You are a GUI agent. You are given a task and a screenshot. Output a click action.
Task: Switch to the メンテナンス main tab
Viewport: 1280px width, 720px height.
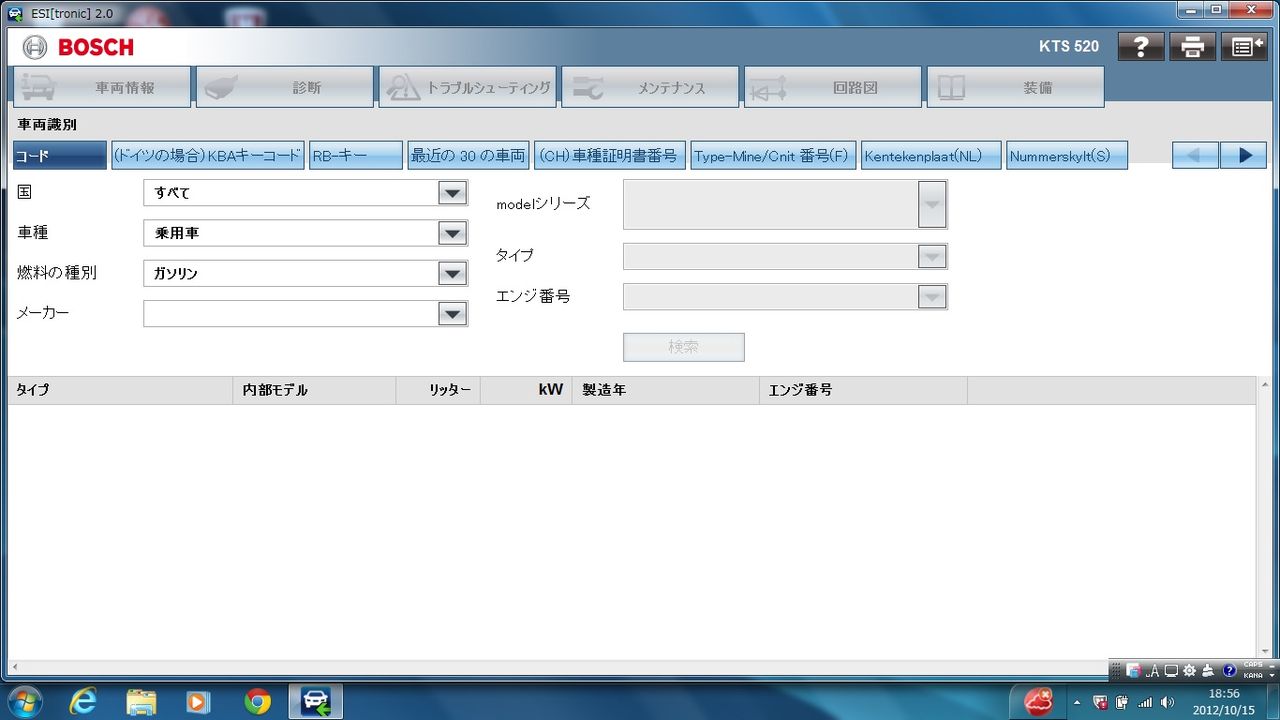pos(650,87)
